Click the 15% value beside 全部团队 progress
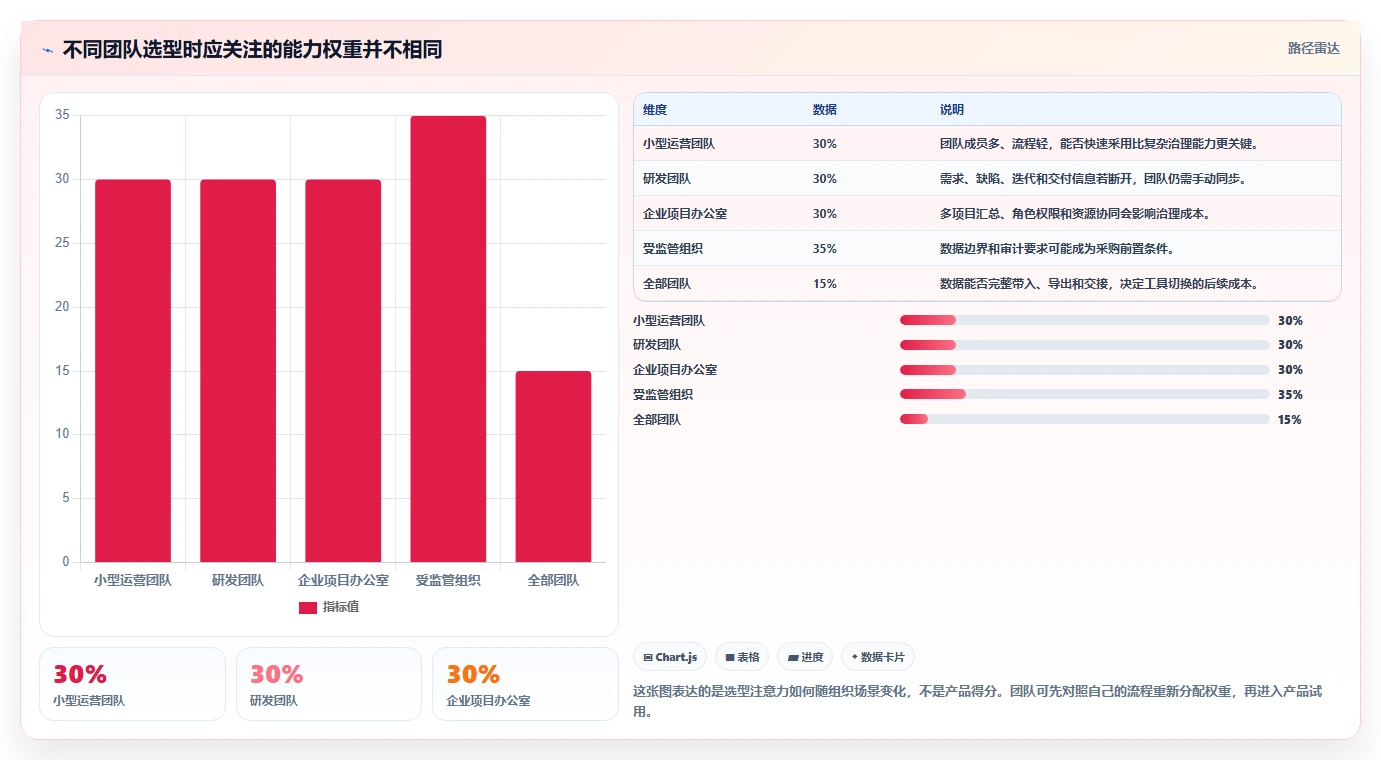 click(x=1290, y=419)
